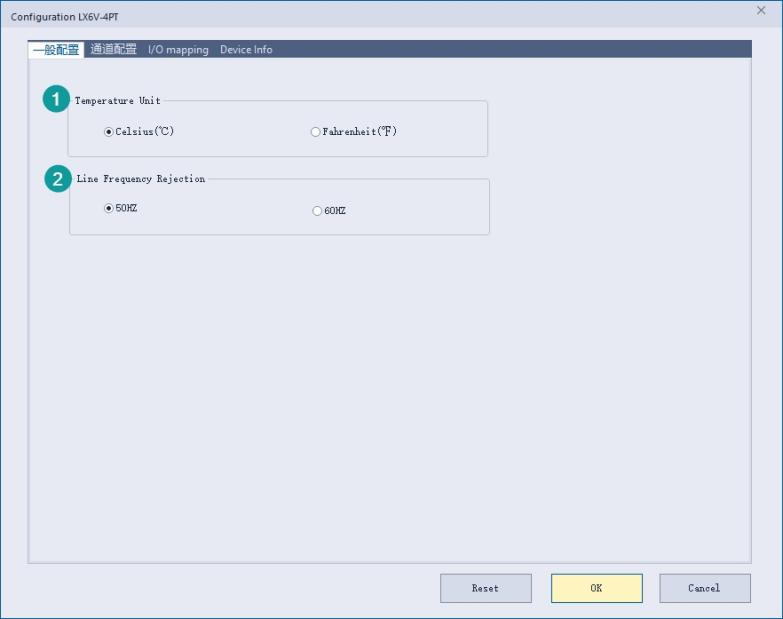Go to the I/O mapping tab

point(178,49)
